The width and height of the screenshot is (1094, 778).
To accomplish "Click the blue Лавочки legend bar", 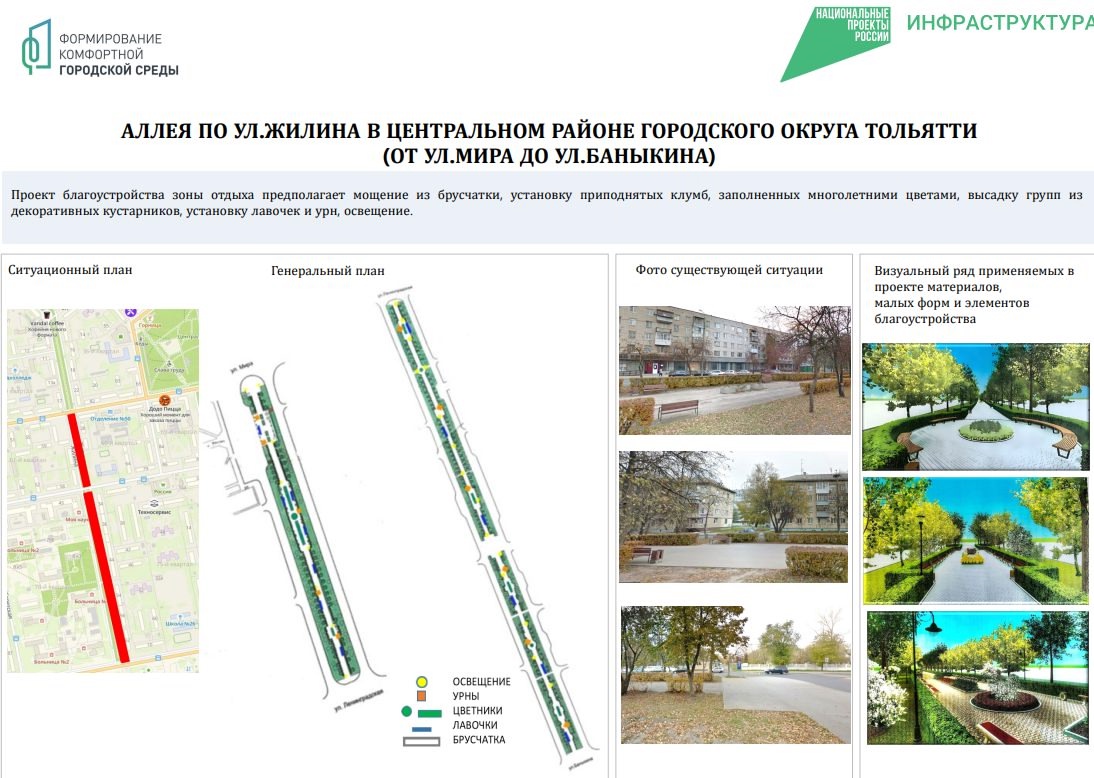I will pos(422,728).
